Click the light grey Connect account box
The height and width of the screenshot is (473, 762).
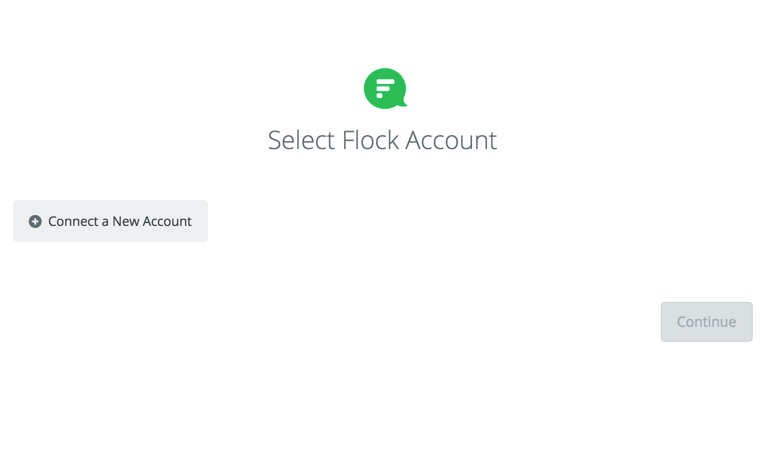pos(110,221)
